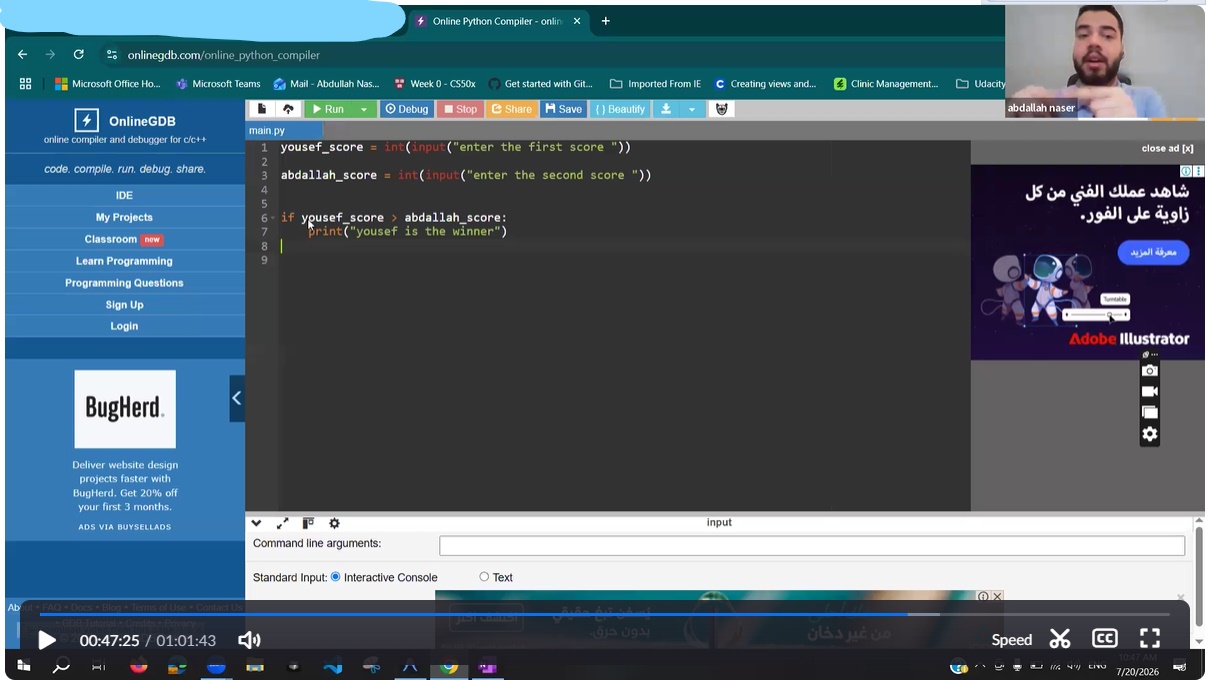Open Udacity bookmark folder
The width and height of the screenshot is (1208, 680).
[x=981, y=84]
